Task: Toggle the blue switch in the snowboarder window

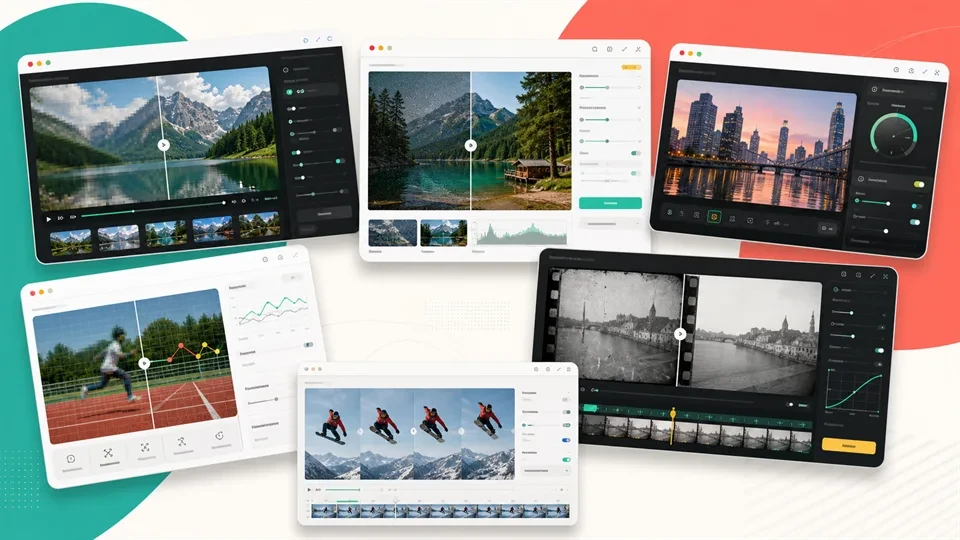Action: pyautogui.click(x=566, y=440)
